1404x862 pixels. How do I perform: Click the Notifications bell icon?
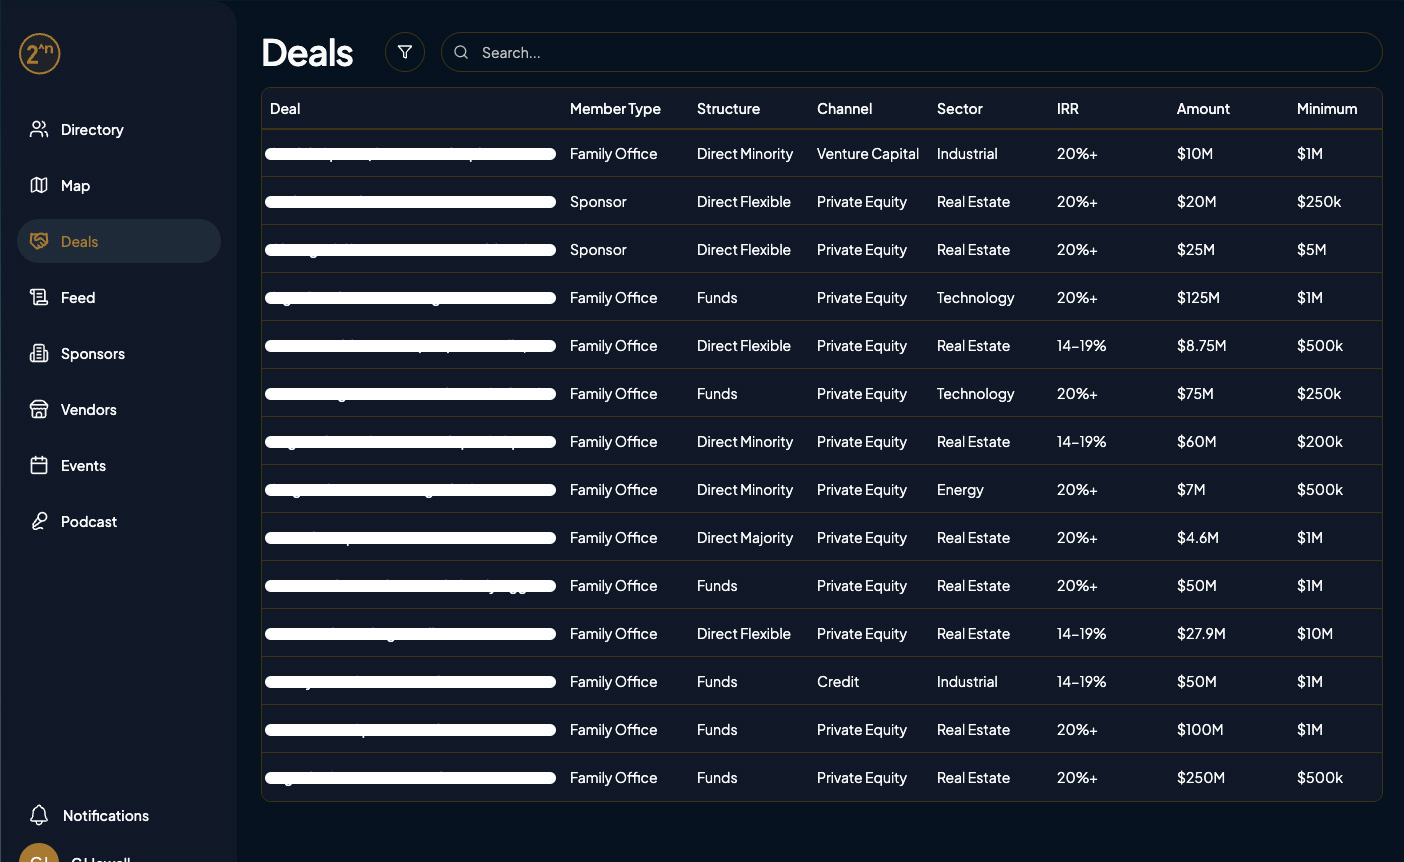39,815
